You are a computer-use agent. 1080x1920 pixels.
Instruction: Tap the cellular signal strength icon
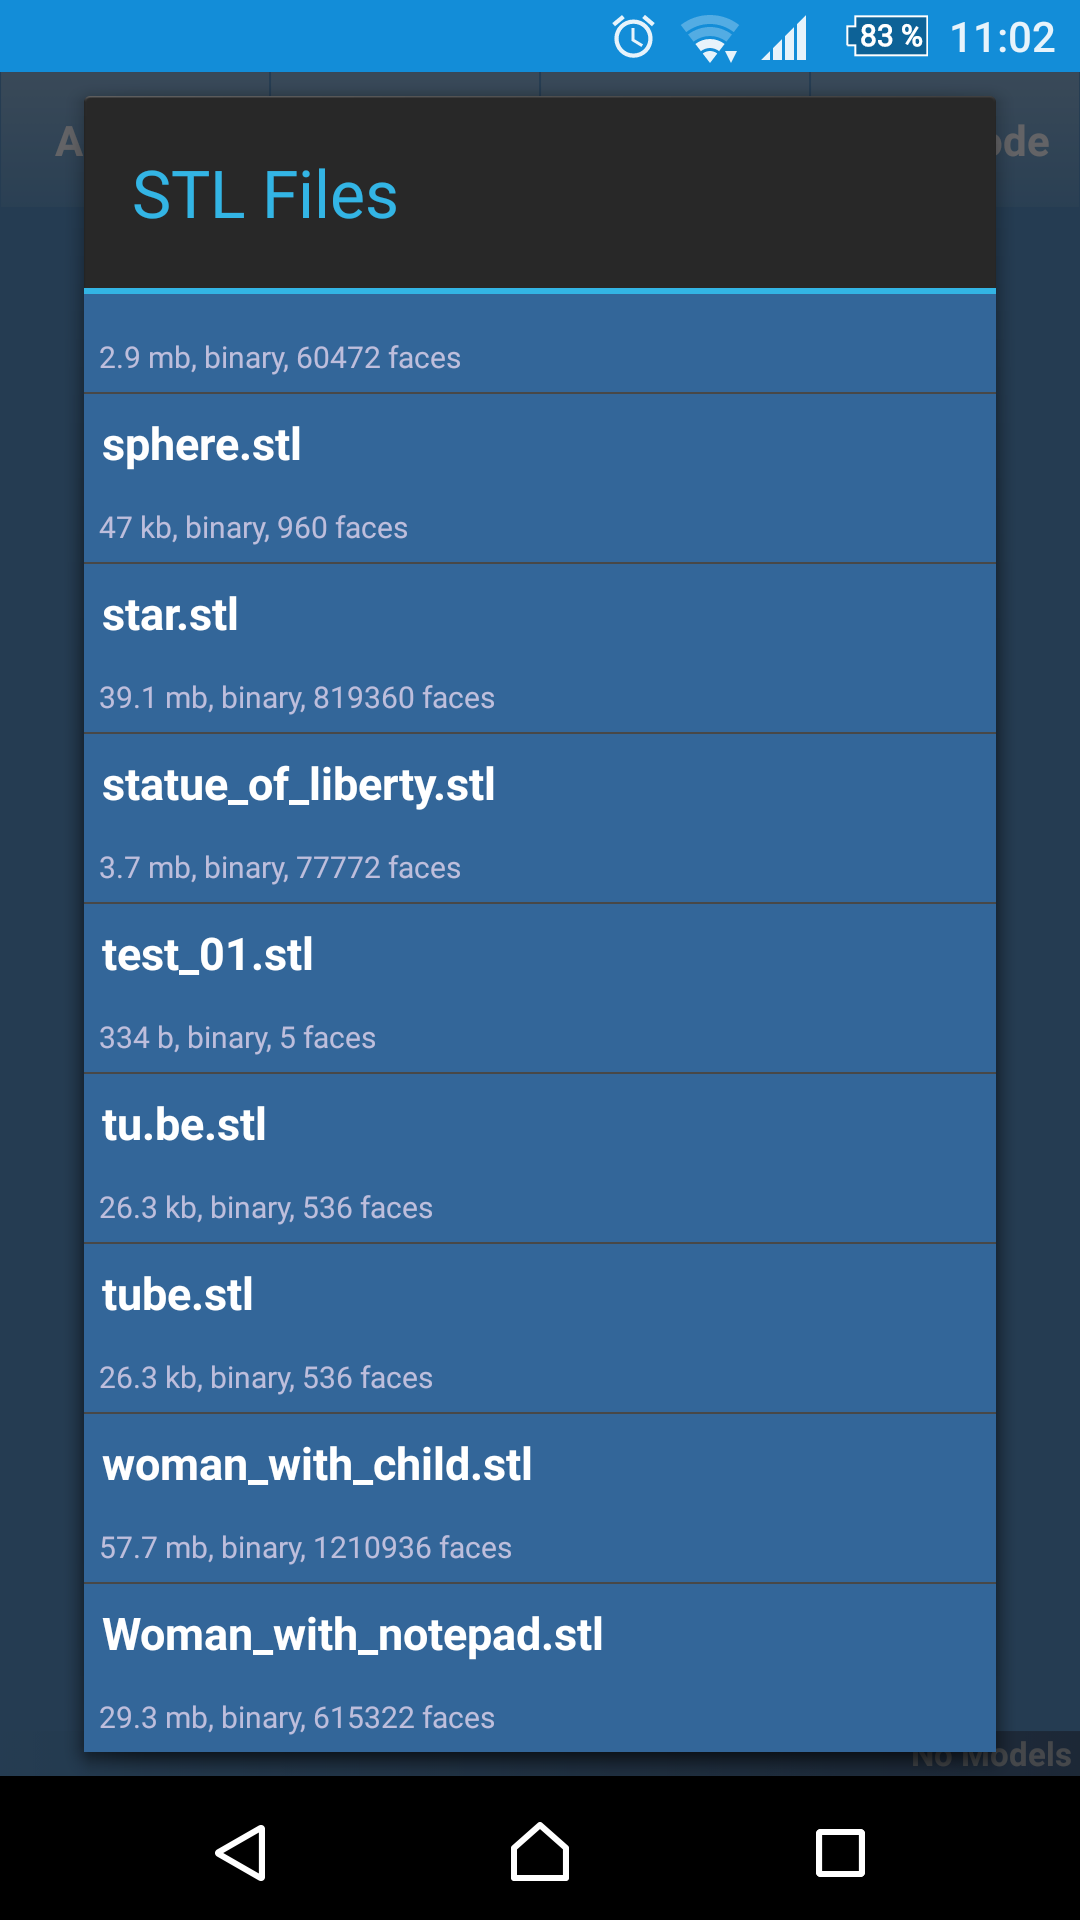[788, 37]
